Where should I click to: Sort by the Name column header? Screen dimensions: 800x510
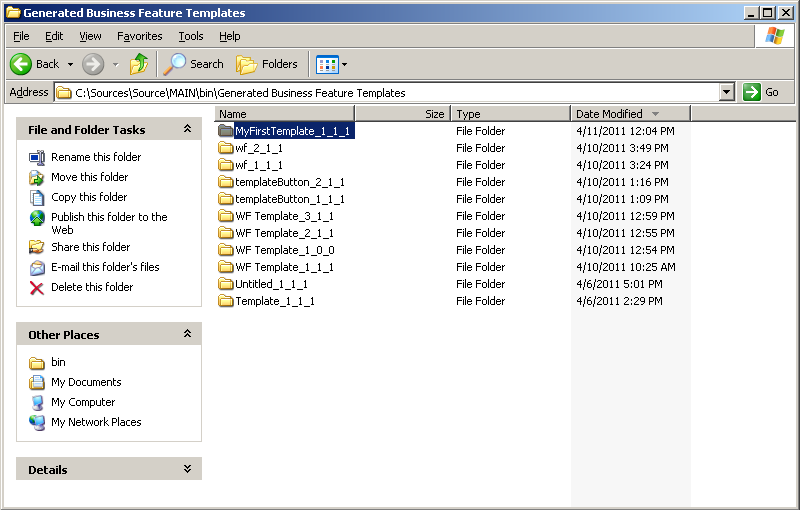(x=285, y=114)
